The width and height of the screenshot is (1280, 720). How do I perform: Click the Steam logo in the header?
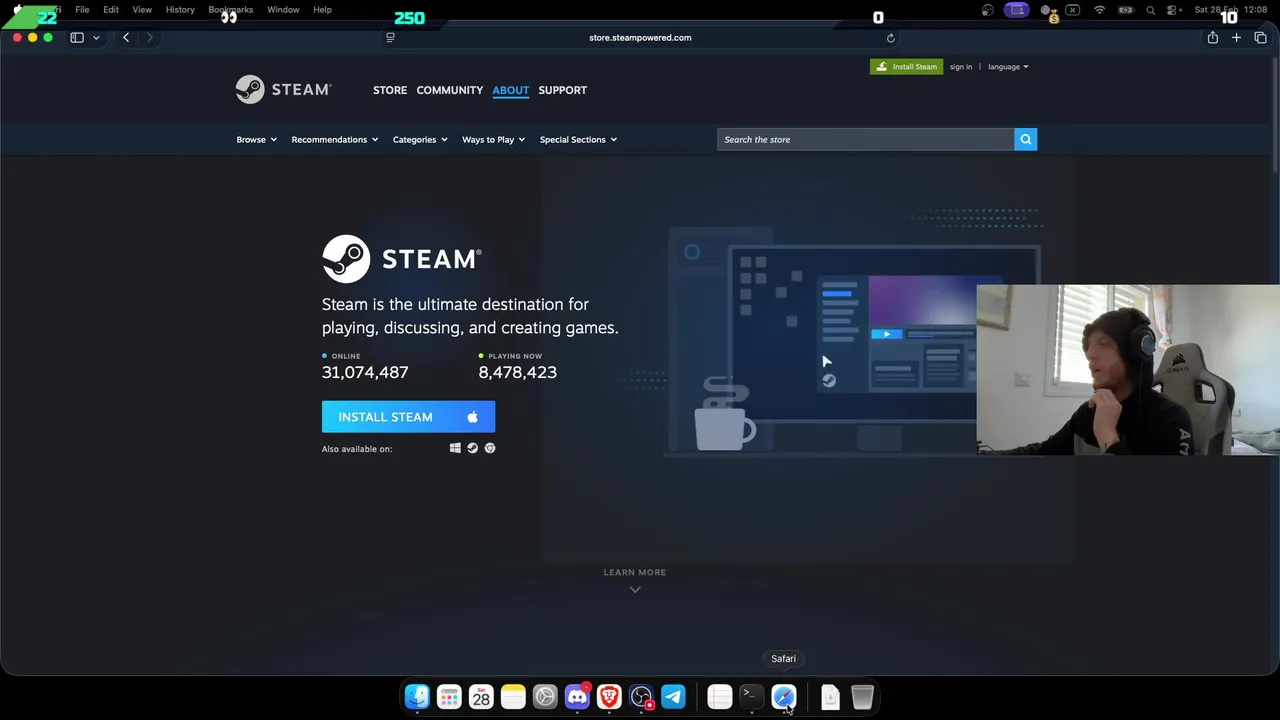(283, 89)
